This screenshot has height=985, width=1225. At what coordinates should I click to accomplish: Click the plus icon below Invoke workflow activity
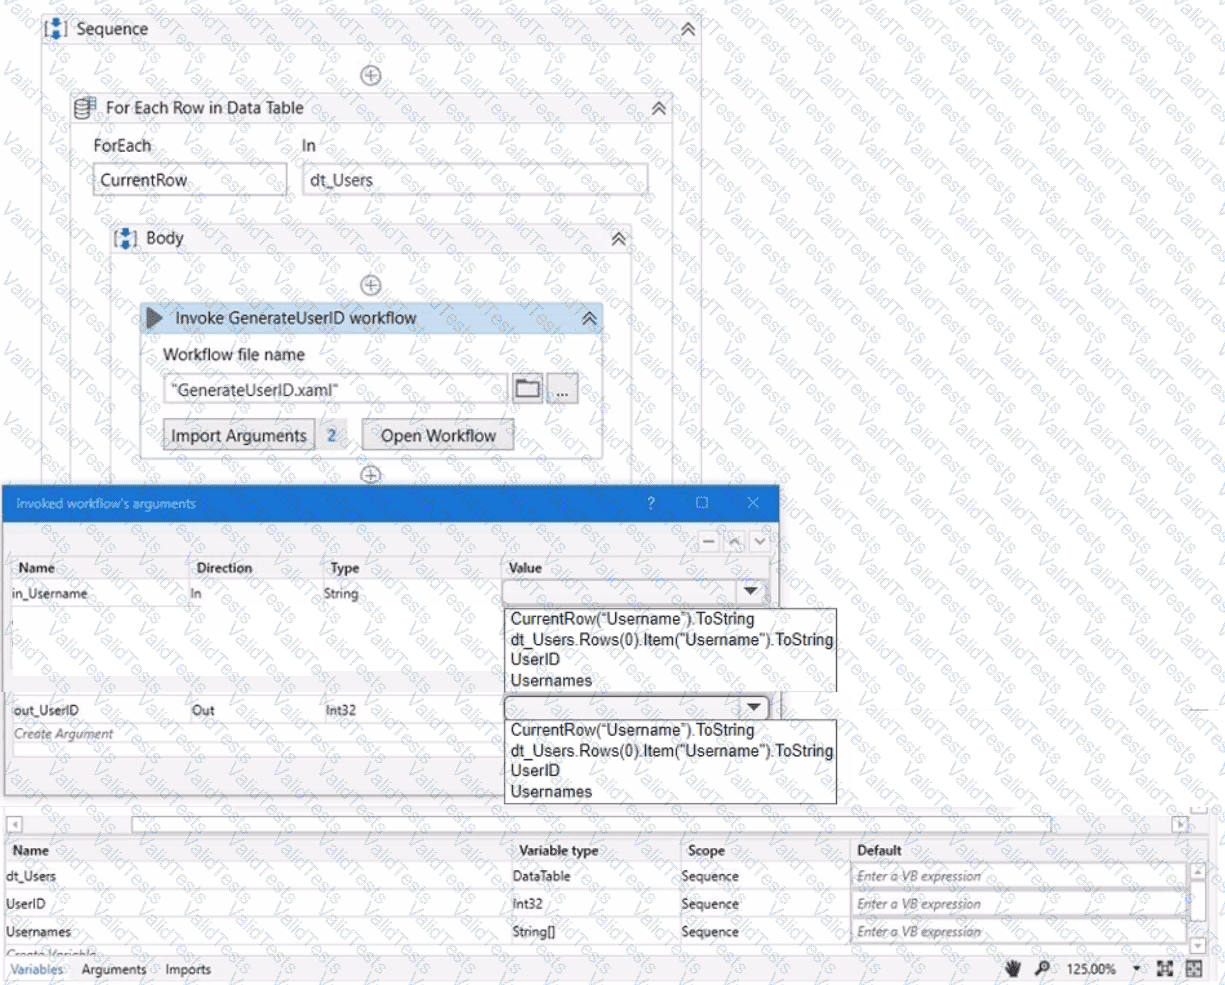(x=370, y=474)
